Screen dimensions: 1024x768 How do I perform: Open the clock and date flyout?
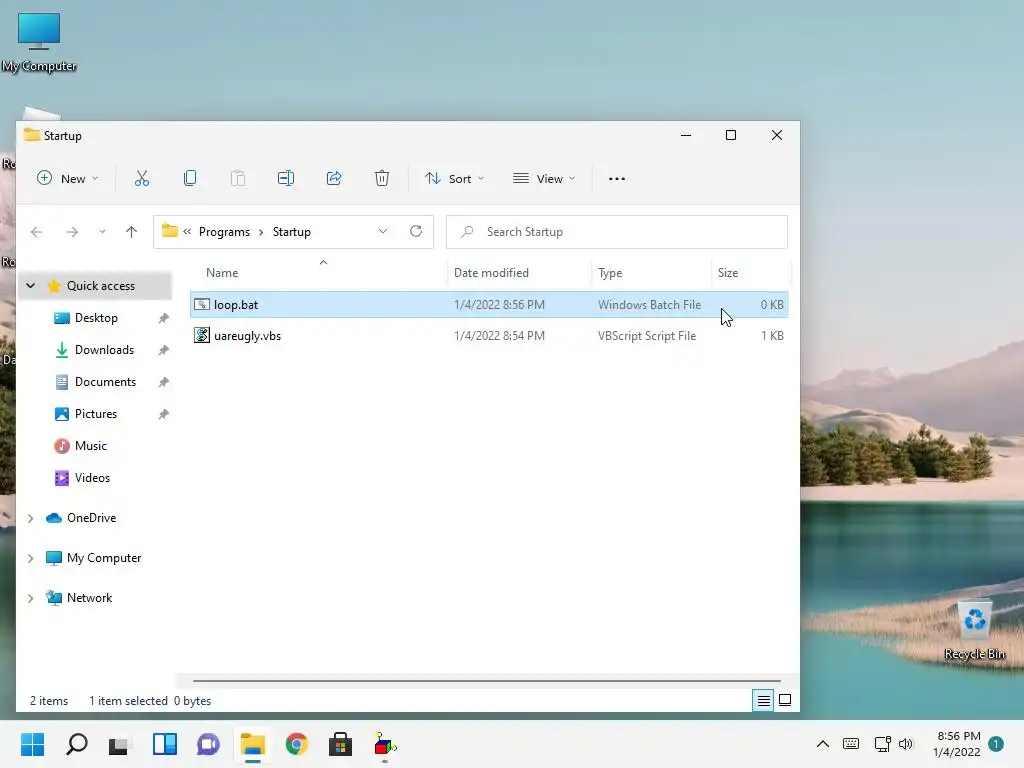tap(957, 744)
